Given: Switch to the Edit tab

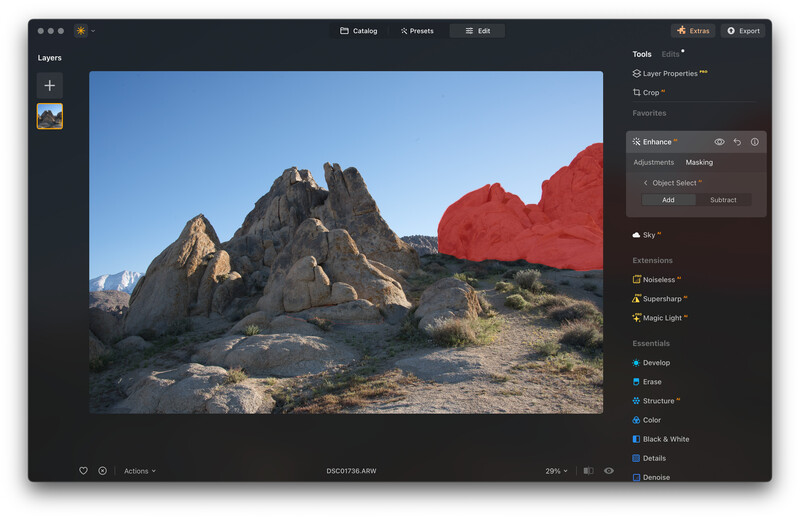Looking at the screenshot, I should 478,31.
